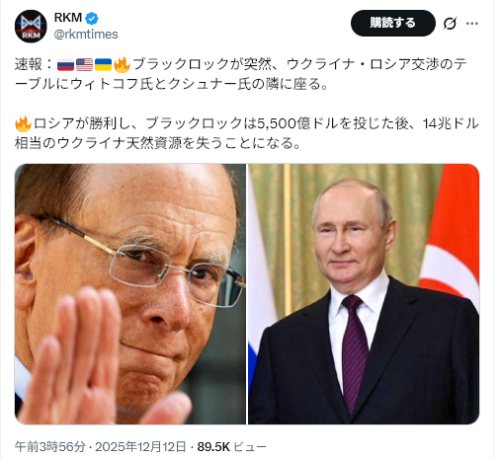The width and height of the screenshot is (500, 459).
Task: Click the fire emoji starting the second paragraph
Action: 23,124
